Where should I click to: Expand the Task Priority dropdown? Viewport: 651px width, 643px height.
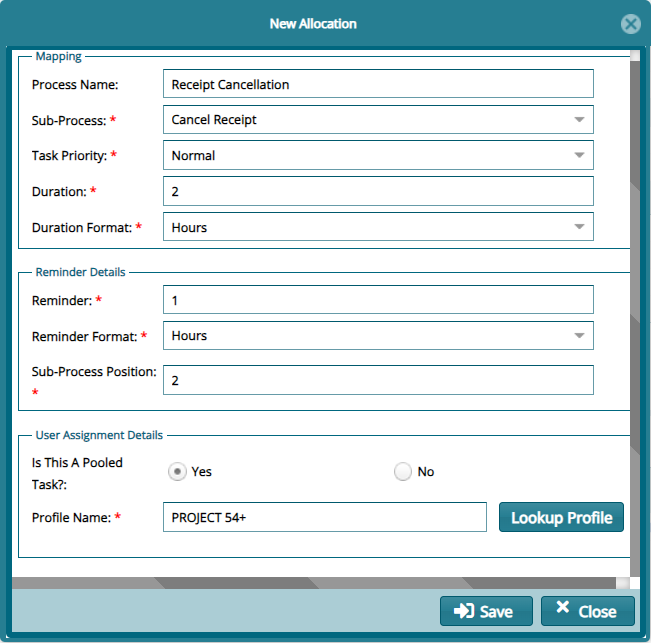378,156
